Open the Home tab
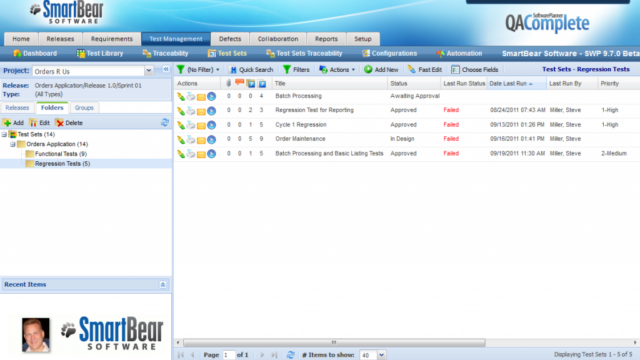Viewport: 640px width, 360px height. click(x=21, y=39)
